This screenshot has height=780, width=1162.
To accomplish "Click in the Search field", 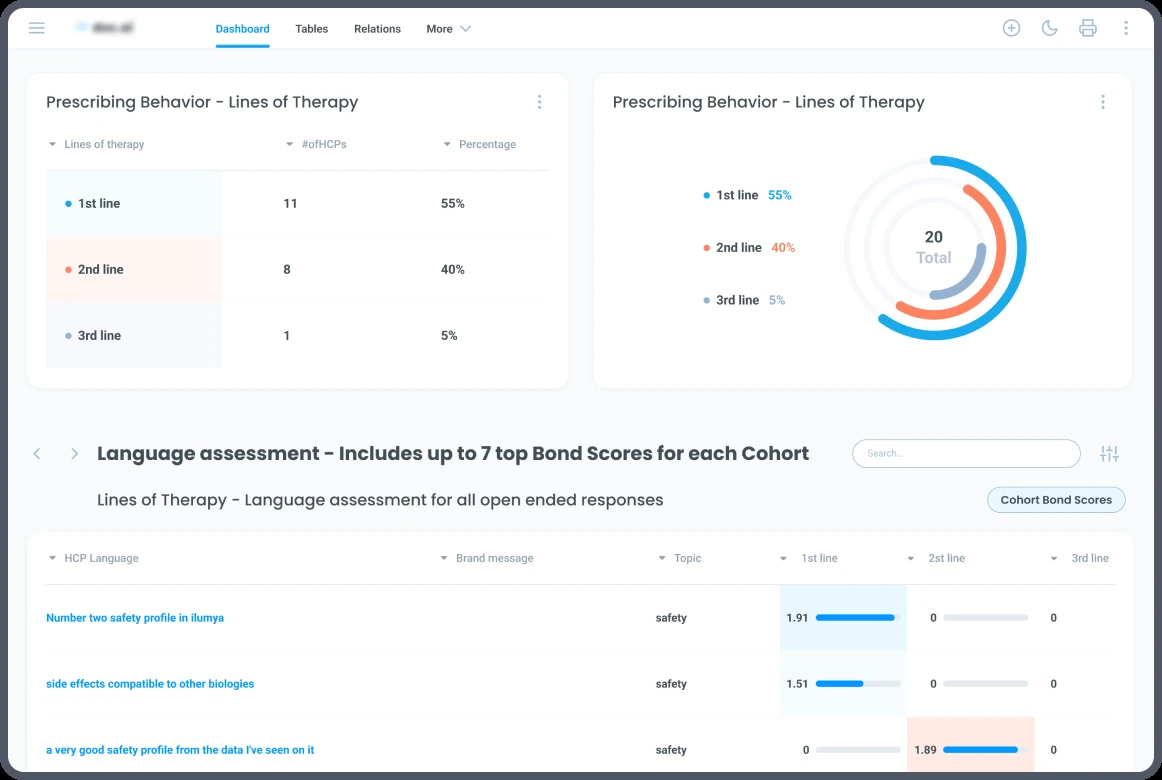I will click(x=966, y=453).
